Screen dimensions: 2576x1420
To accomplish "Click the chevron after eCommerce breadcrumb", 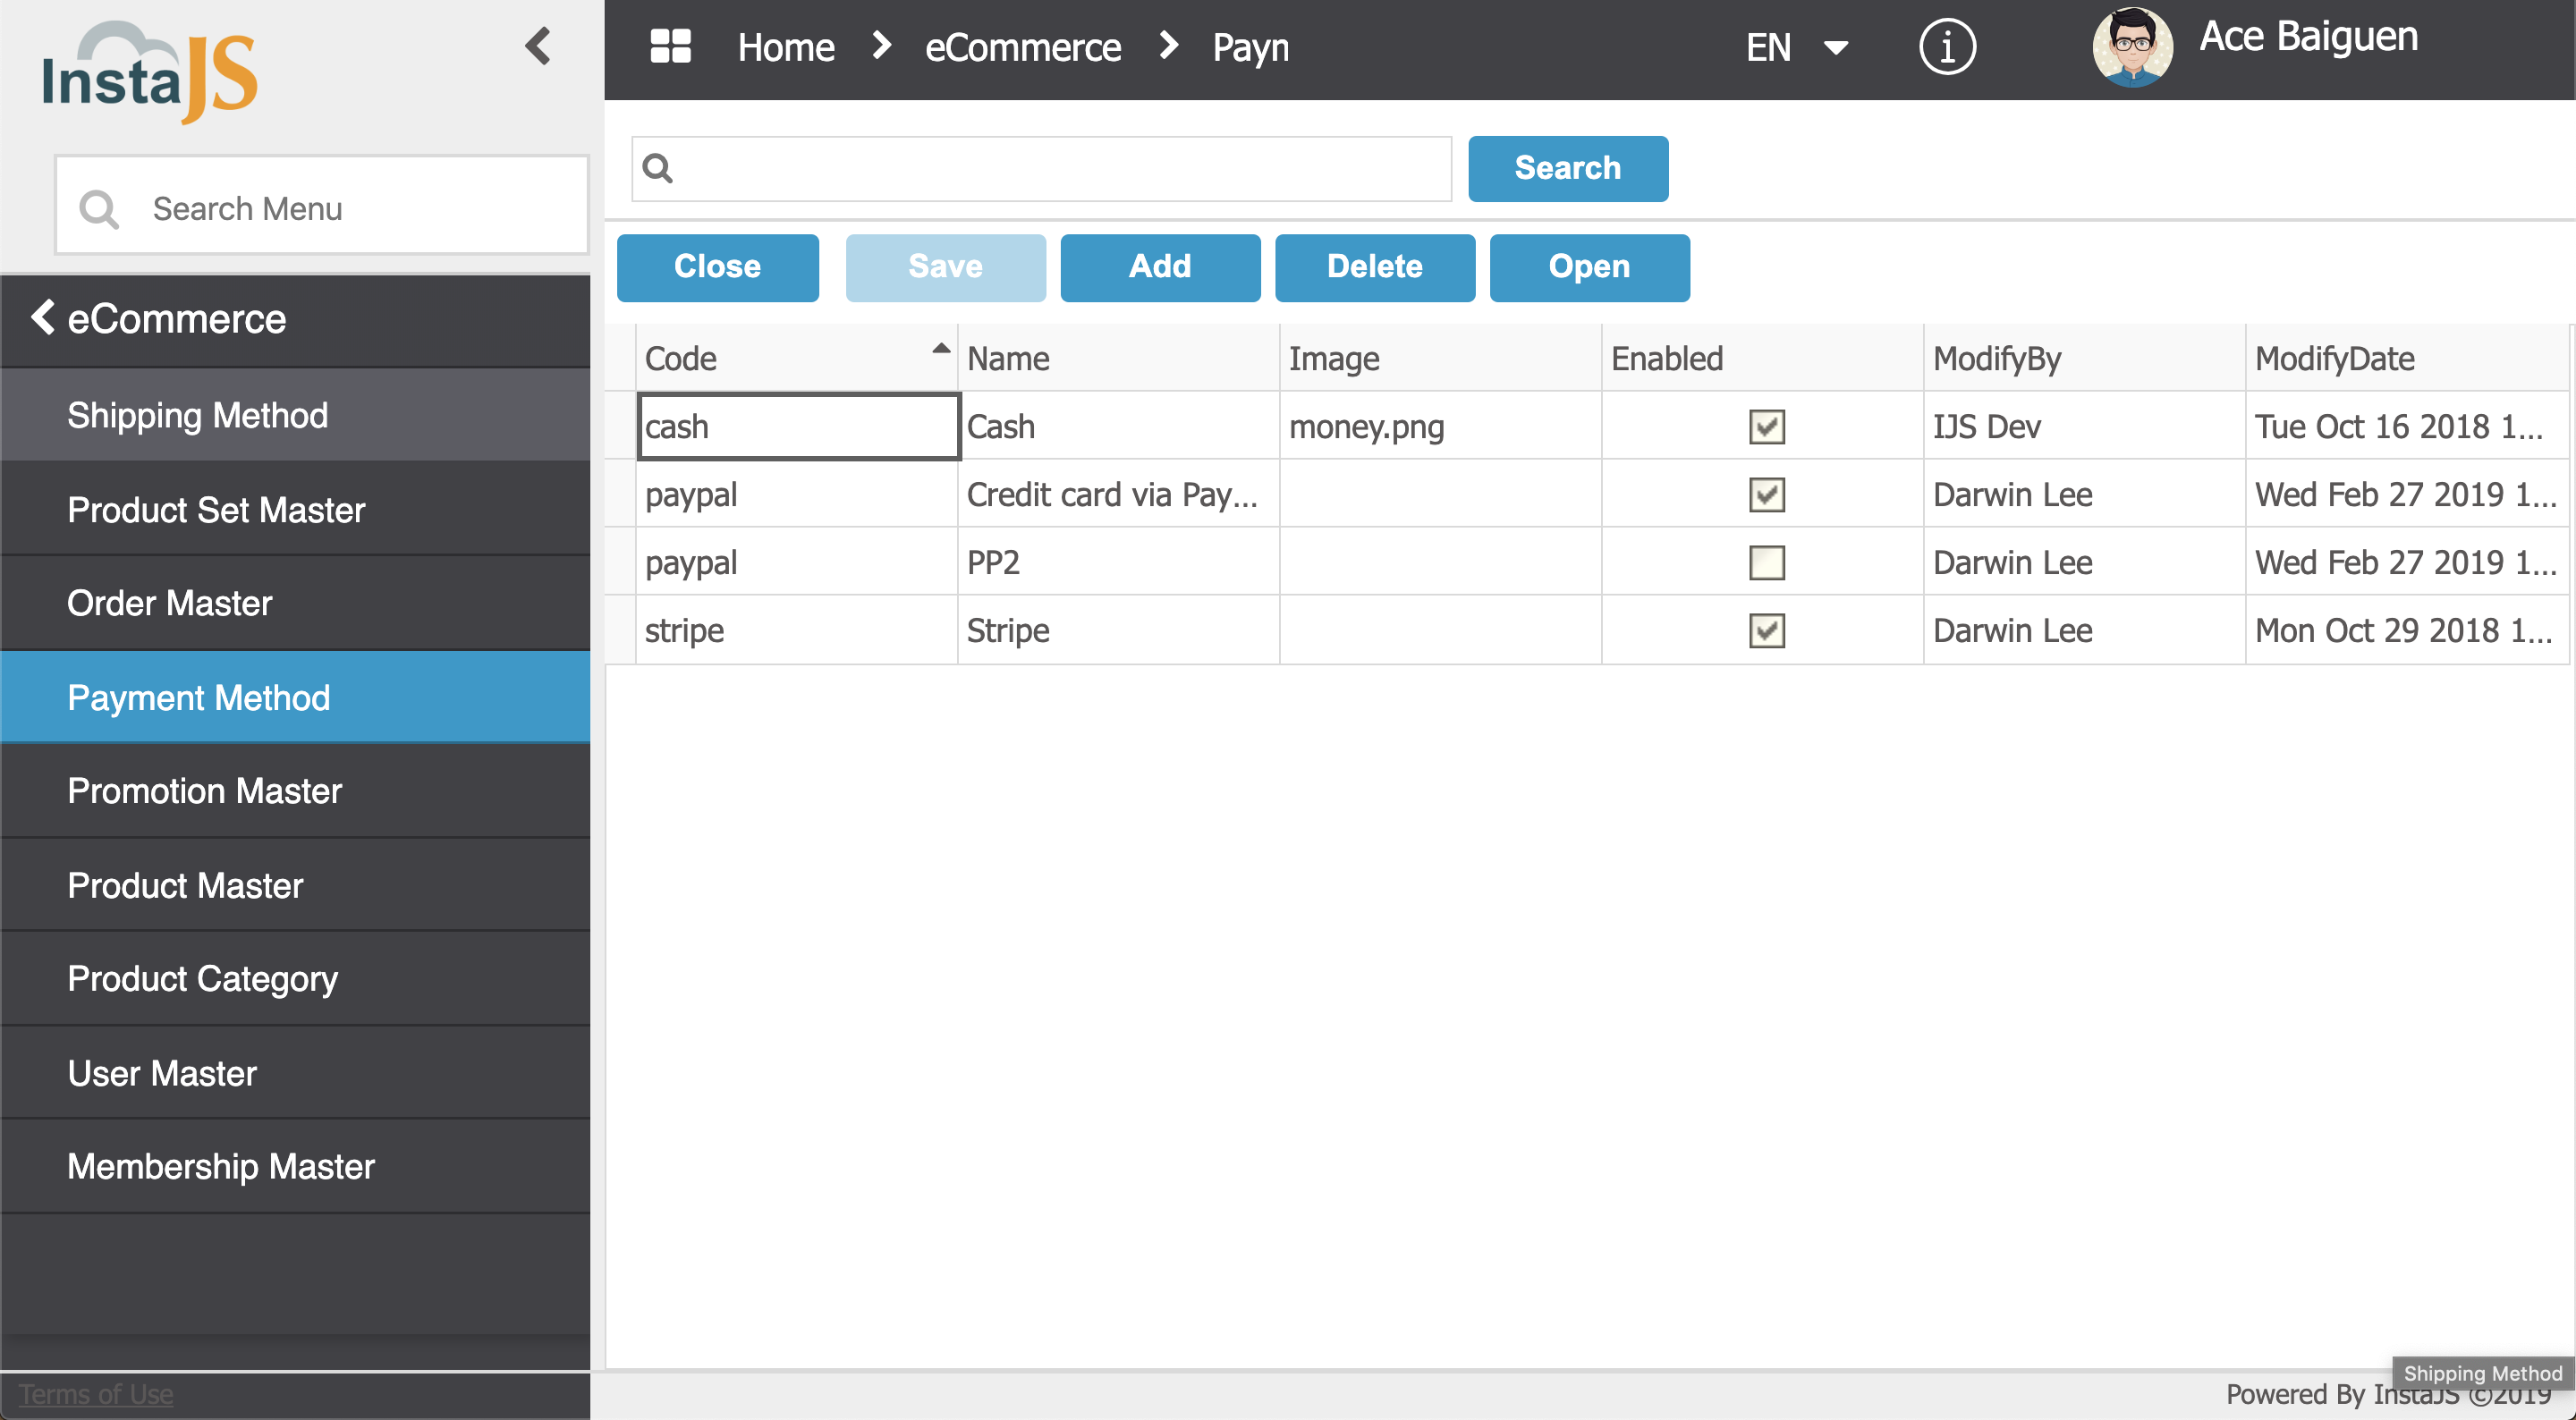I will click(x=1168, y=46).
